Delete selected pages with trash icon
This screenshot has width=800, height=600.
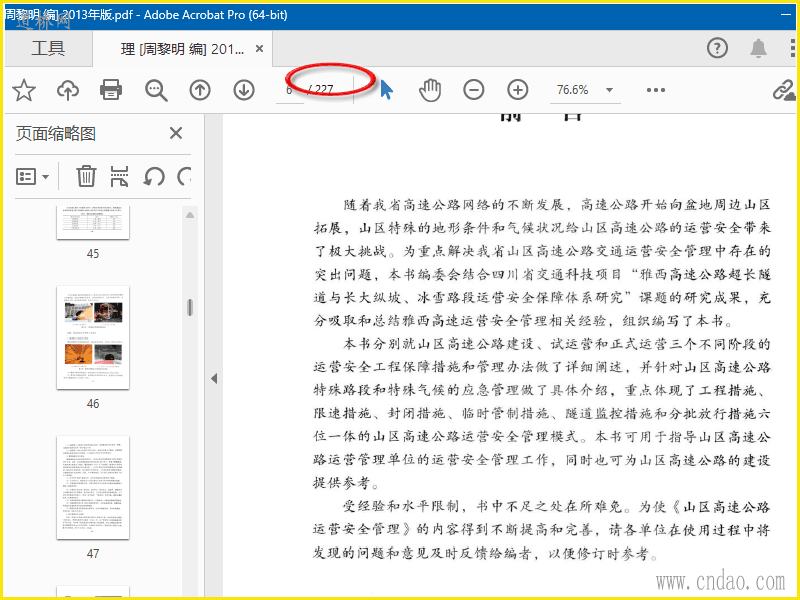click(x=86, y=176)
